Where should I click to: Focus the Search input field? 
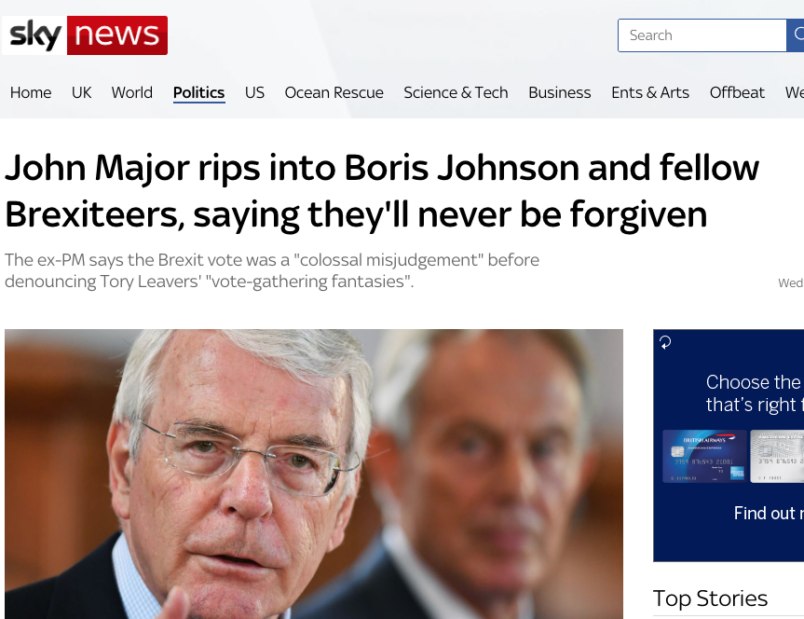(x=702, y=35)
